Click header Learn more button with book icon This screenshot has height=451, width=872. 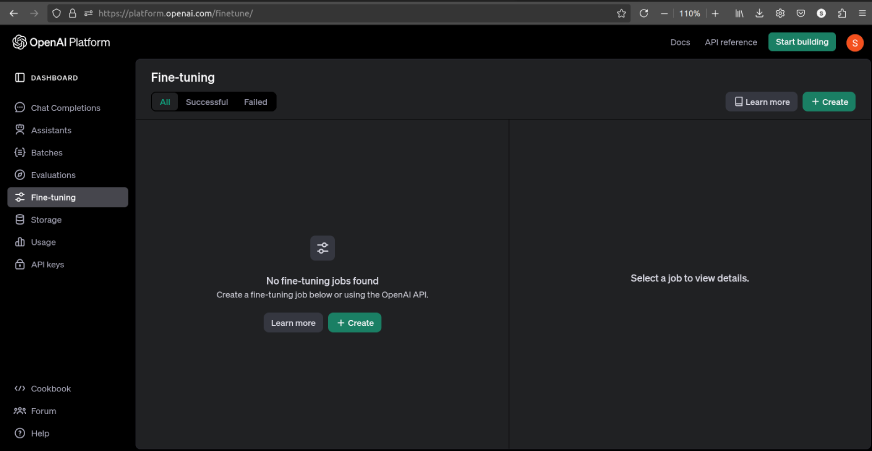761,102
